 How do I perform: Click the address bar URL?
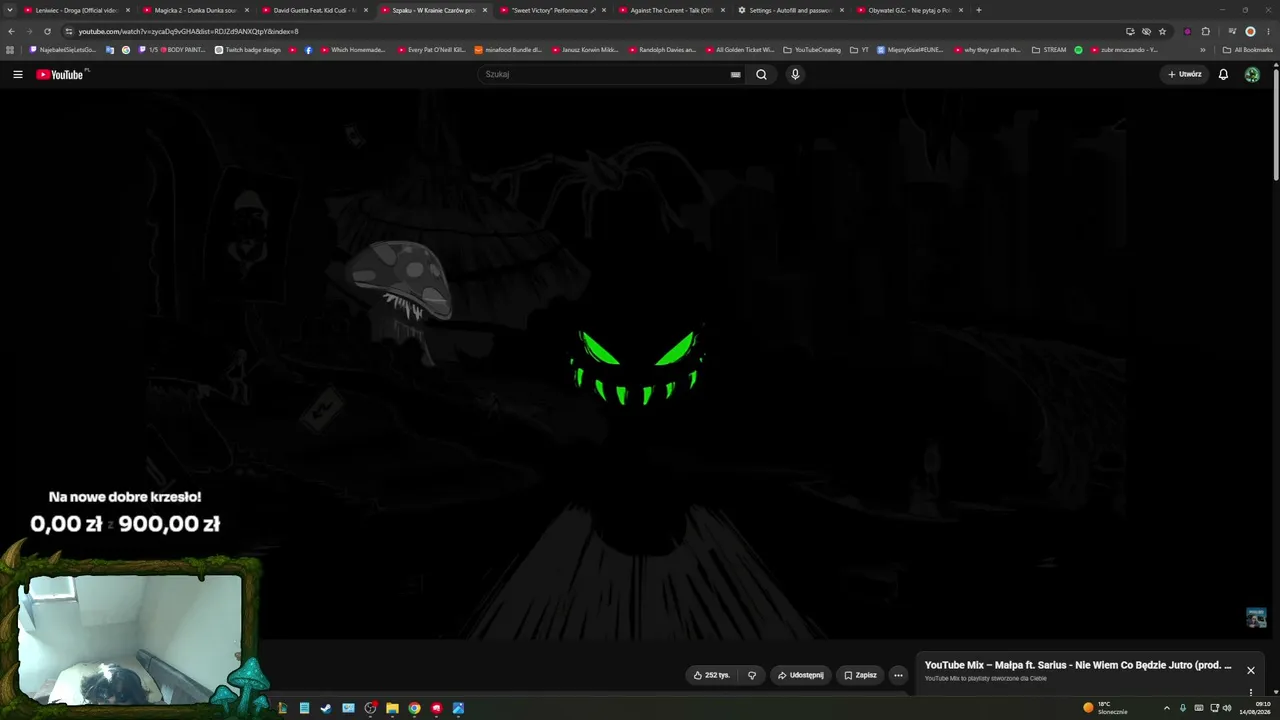(x=189, y=31)
